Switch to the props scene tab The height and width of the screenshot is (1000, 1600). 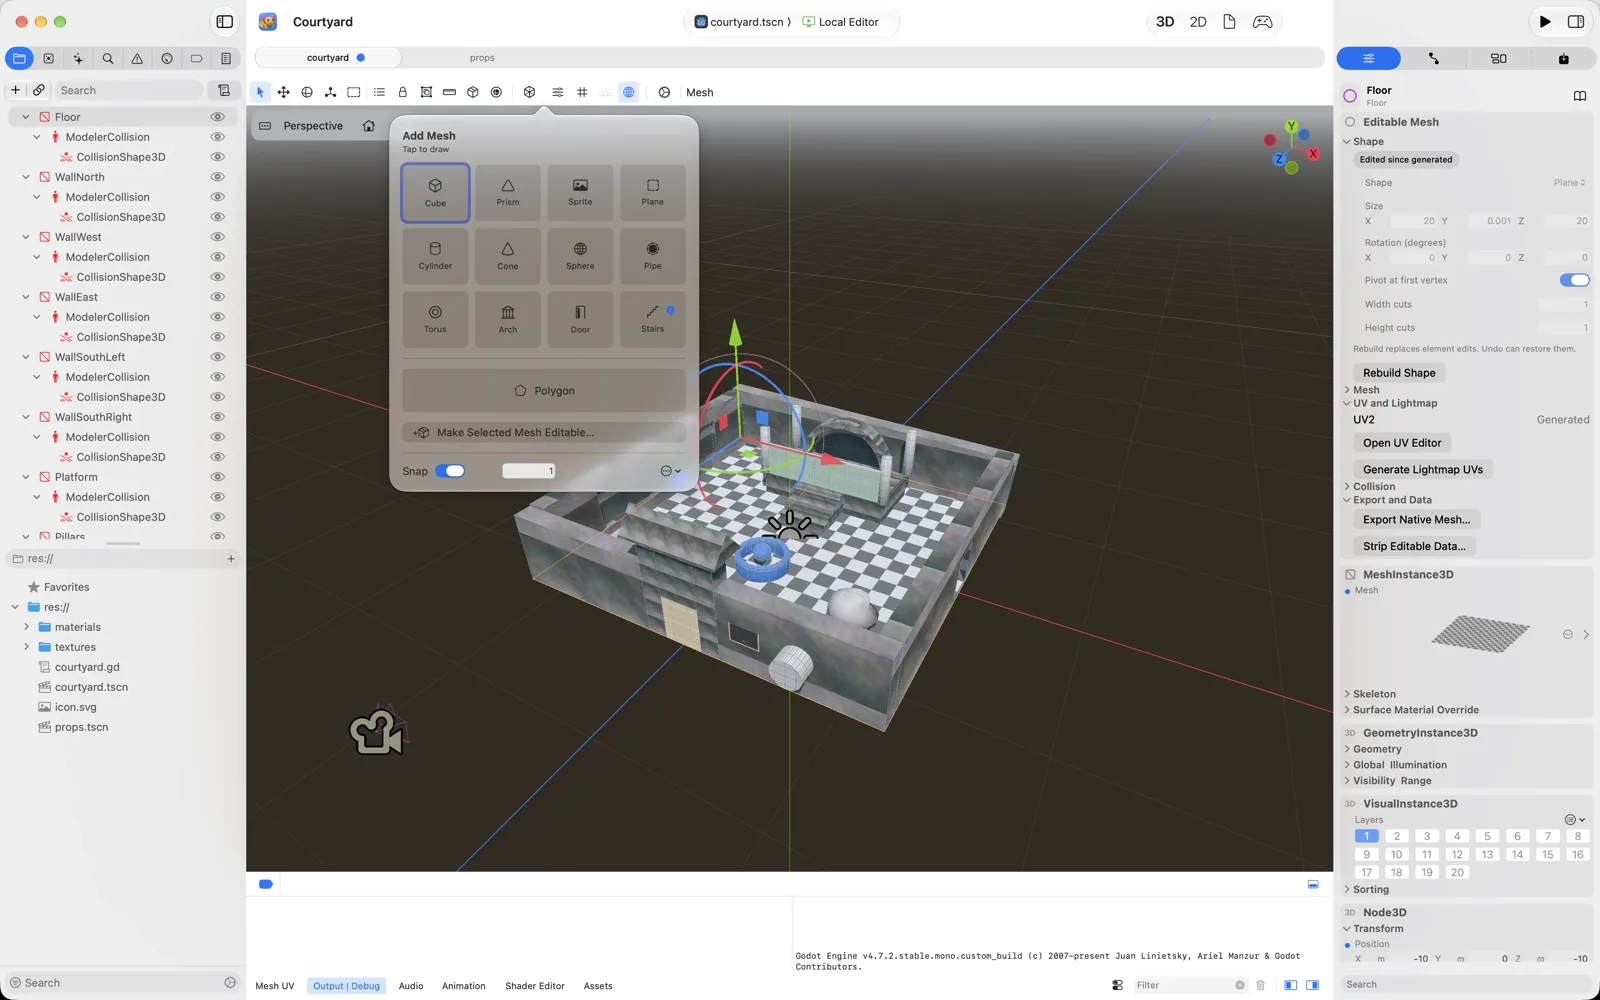coord(482,58)
